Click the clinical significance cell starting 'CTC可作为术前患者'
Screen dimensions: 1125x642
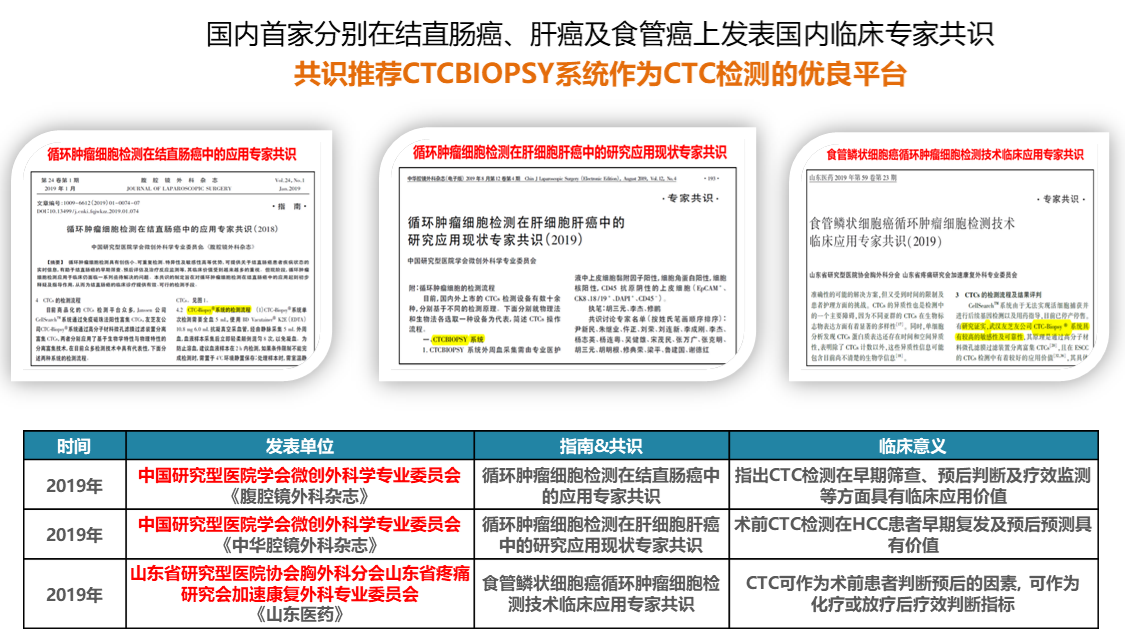913,594
